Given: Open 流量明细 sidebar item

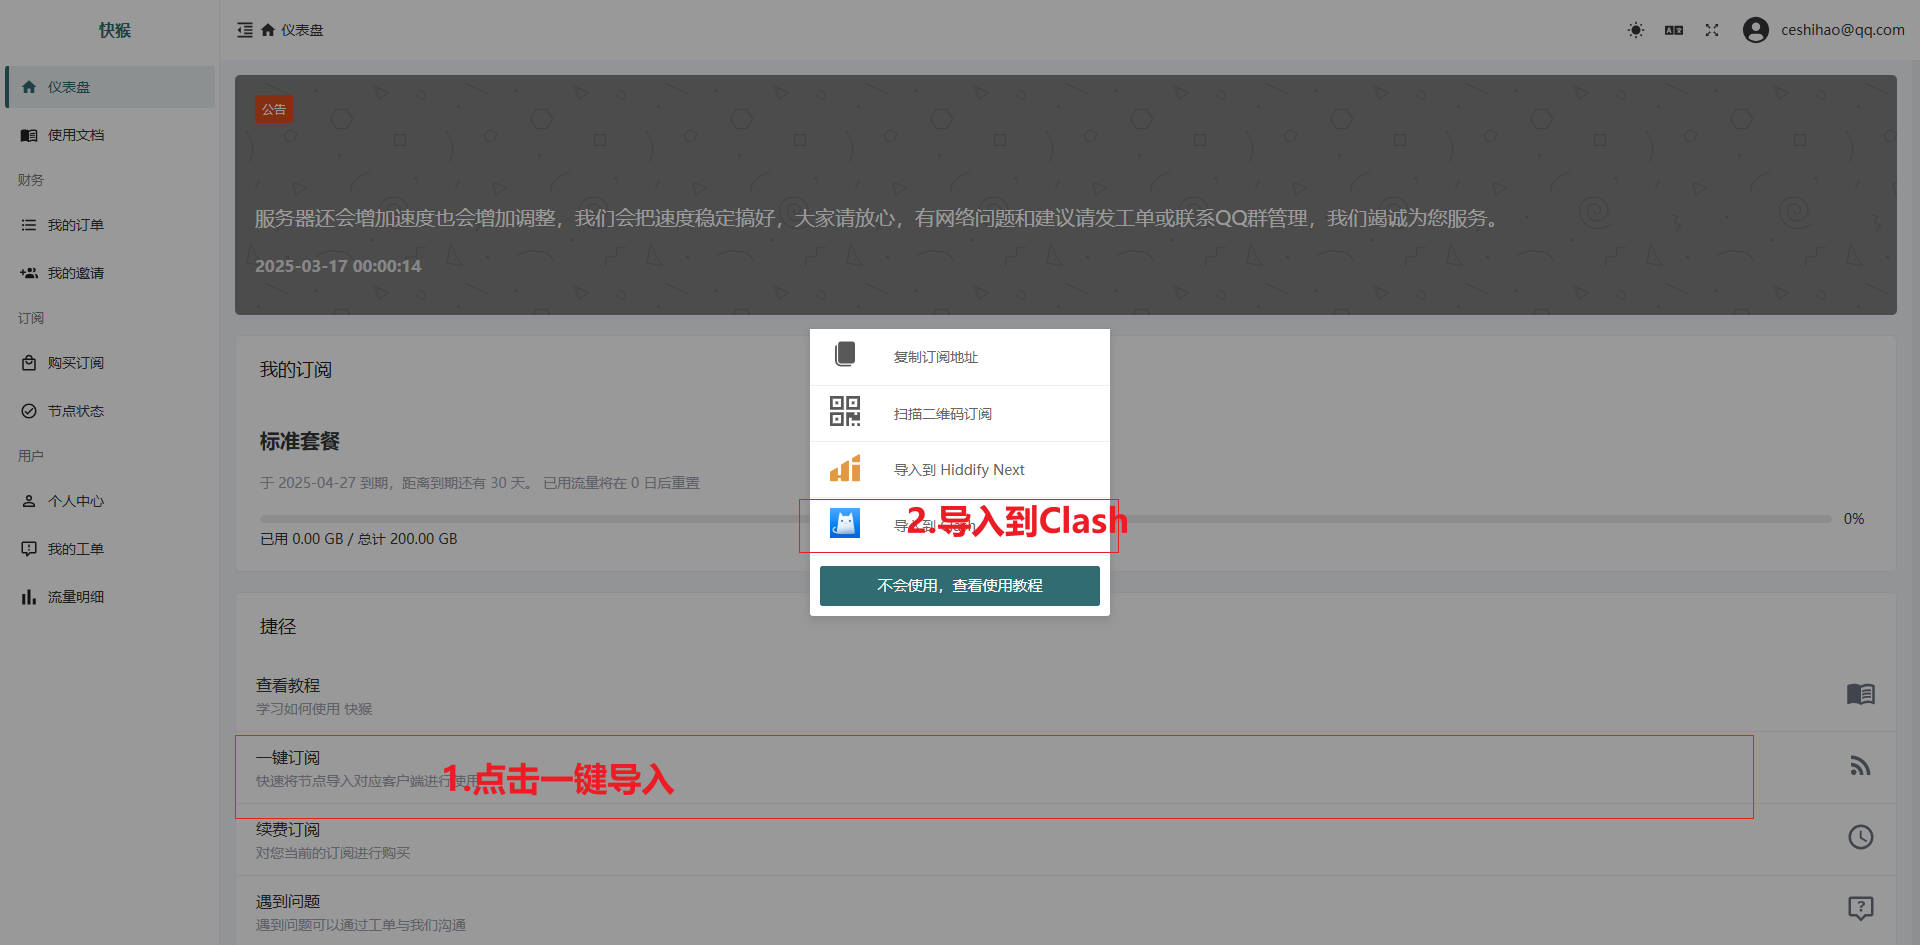Looking at the screenshot, I should coord(110,597).
